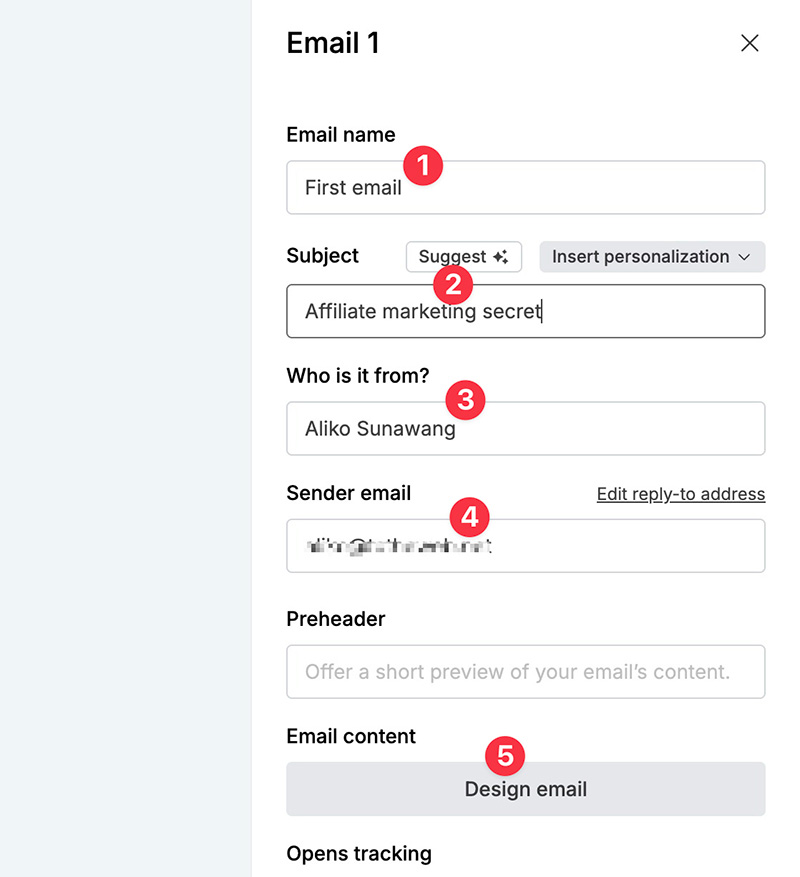Select the red step 3 marker
The image size is (800, 877).
tap(465, 401)
